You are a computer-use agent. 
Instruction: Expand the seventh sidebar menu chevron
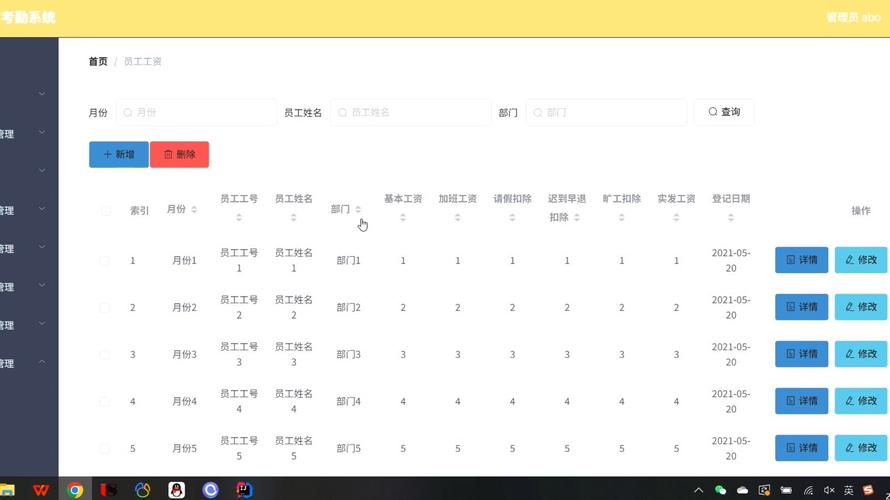click(42, 323)
